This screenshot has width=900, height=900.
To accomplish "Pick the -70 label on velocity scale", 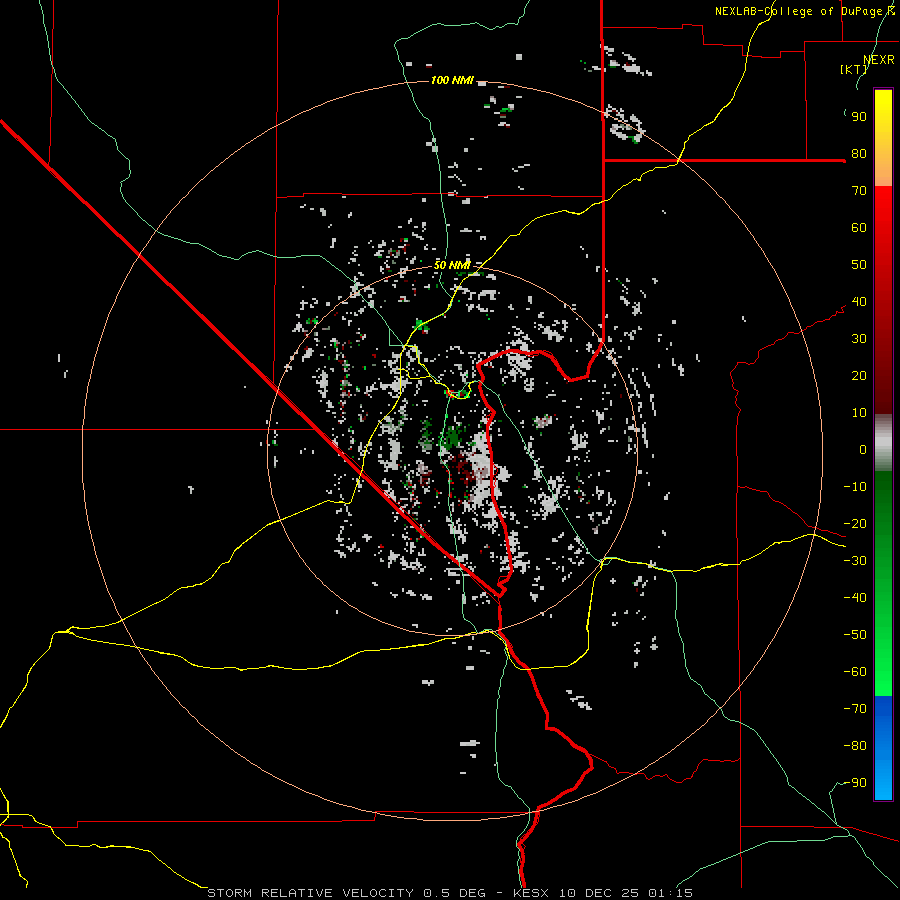I will coord(855,709).
